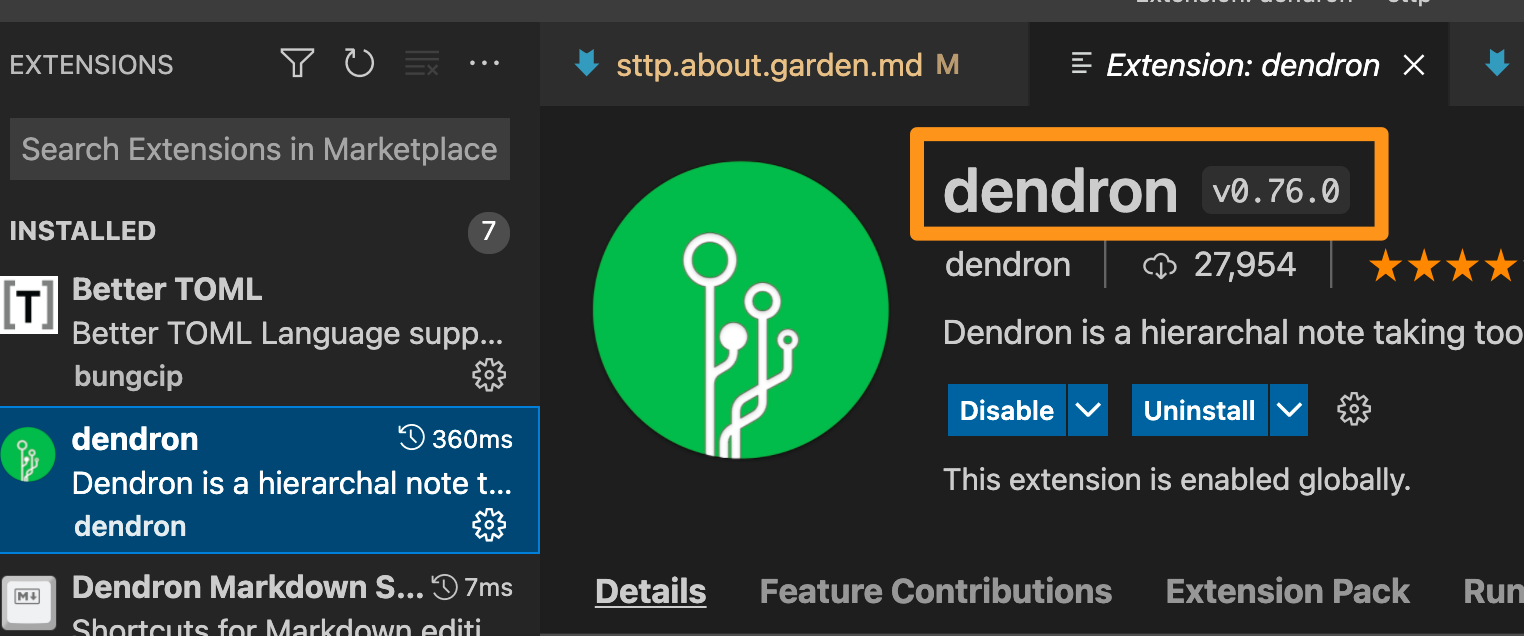Uninstall the dendron extension
The height and width of the screenshot is (636, 1524).
[x=1200, y=410]
